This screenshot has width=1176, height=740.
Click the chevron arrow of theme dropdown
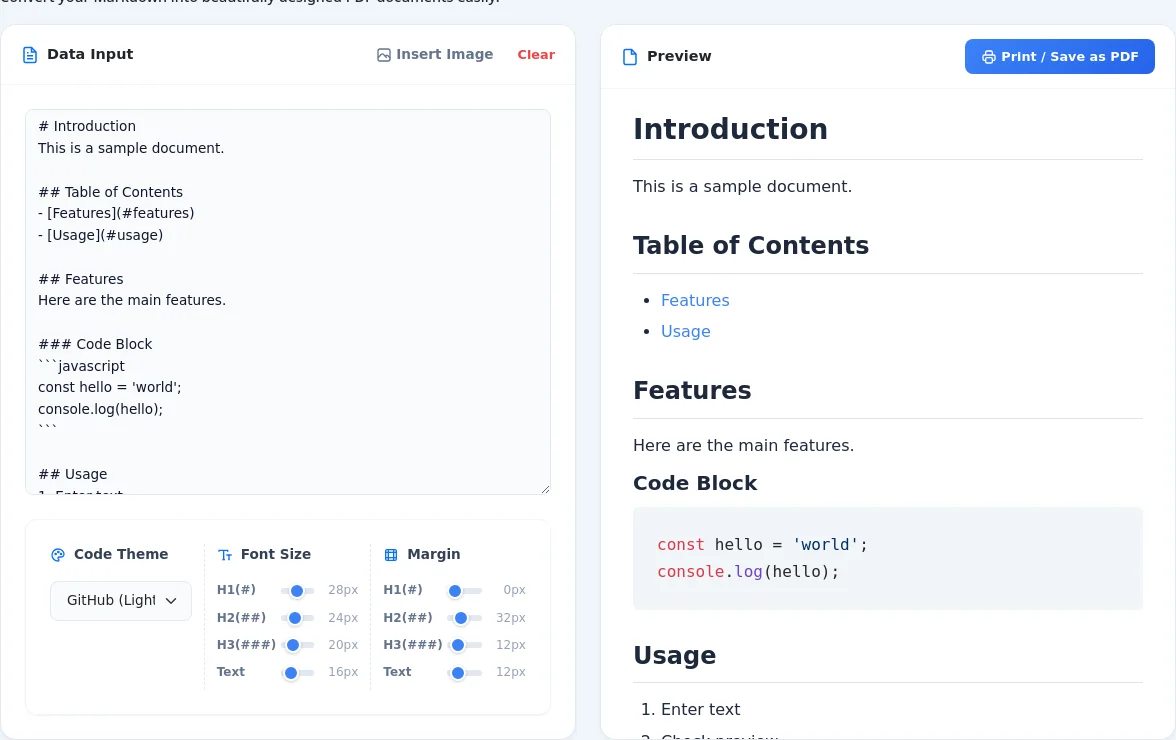pyautogui.click(x=171, y=601)
